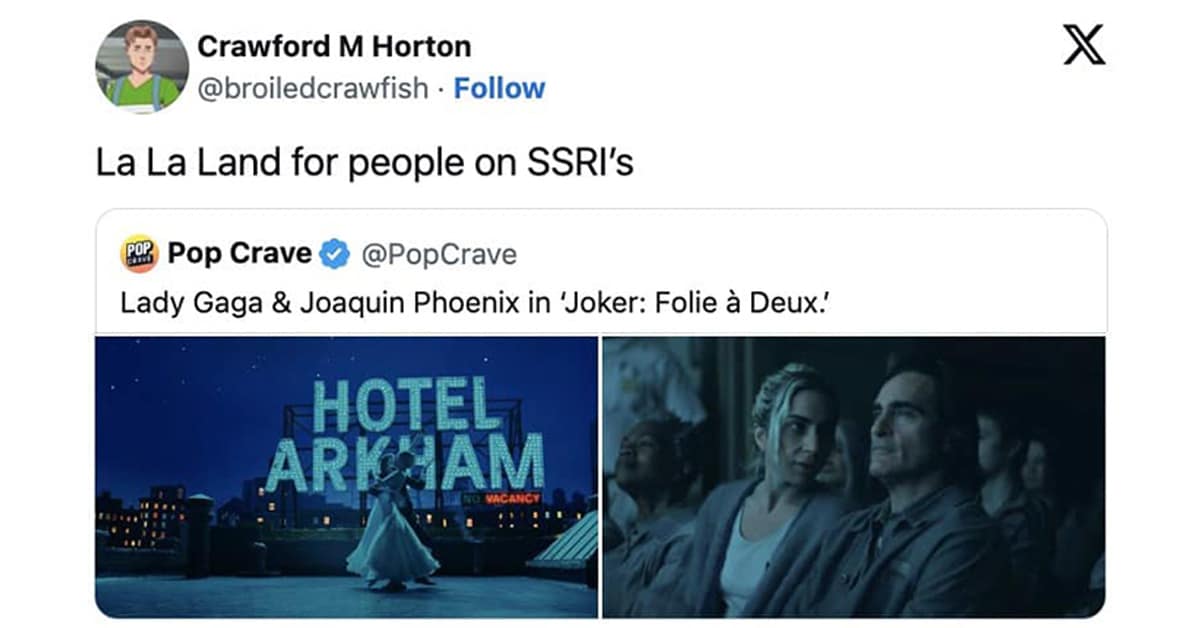Open the Crawford M Horton display name
The width and height of the screenshot is (1200, 628).
pyautogui.click(x=334, y=46)
